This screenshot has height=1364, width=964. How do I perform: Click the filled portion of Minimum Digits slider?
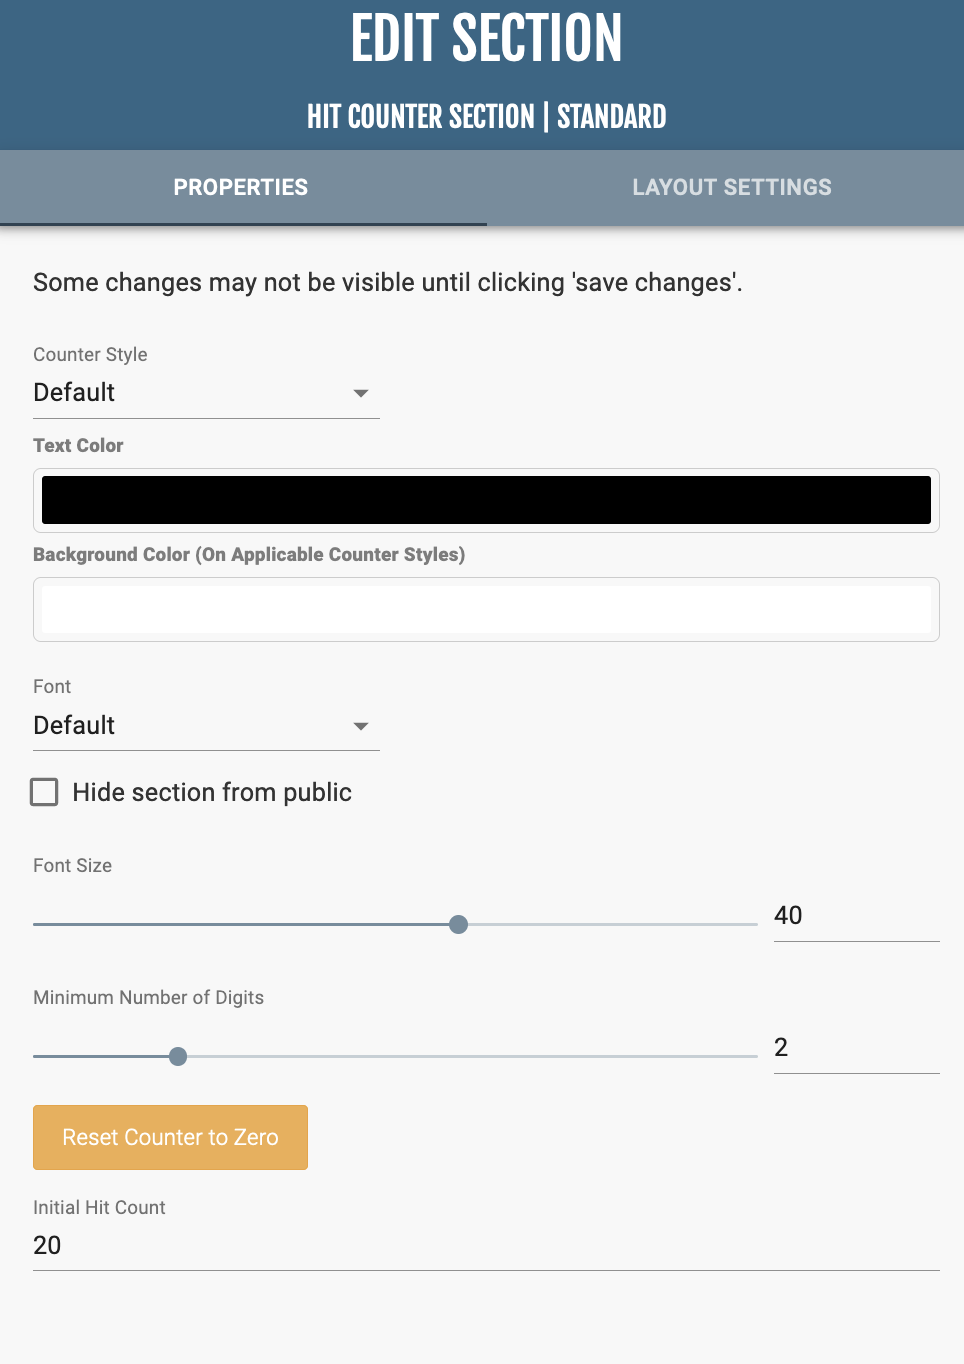tap(100, 1056)
